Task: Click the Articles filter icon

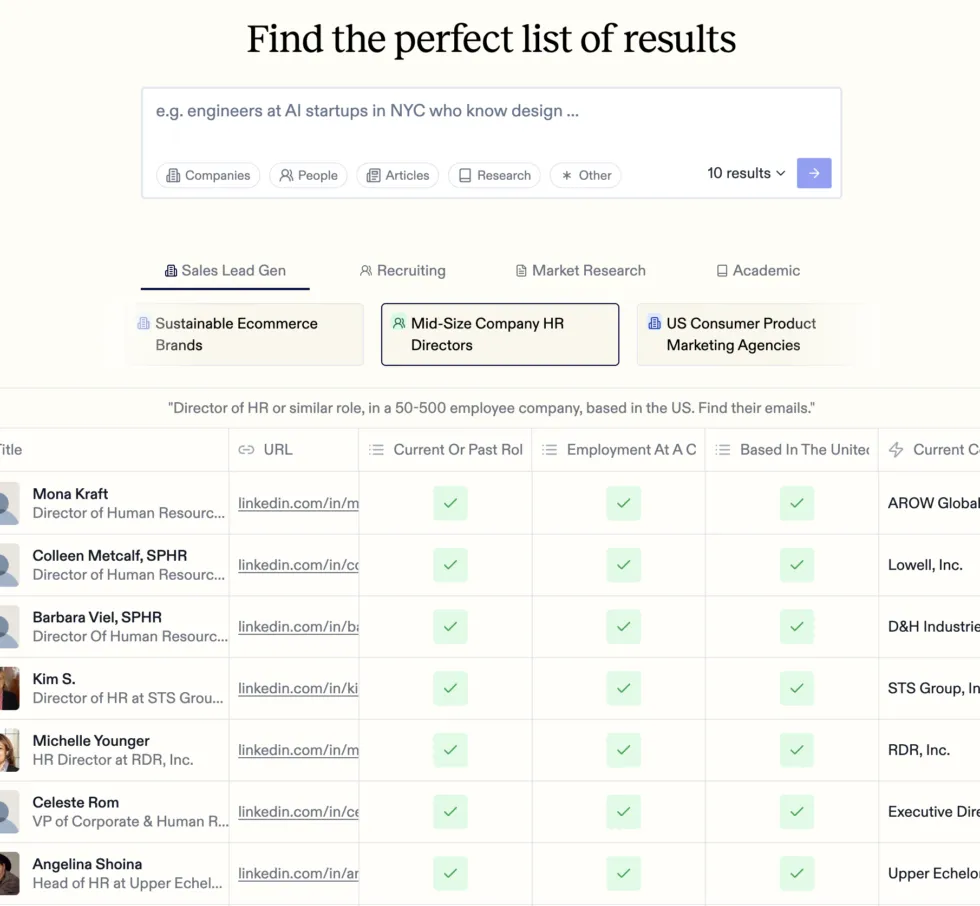Action: tap(373, 175)
